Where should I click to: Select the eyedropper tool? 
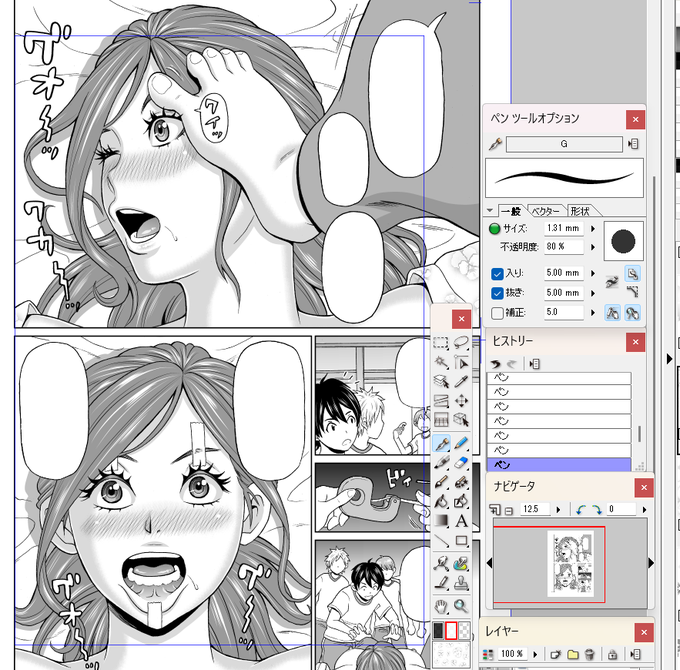click(x=461, y=381)
